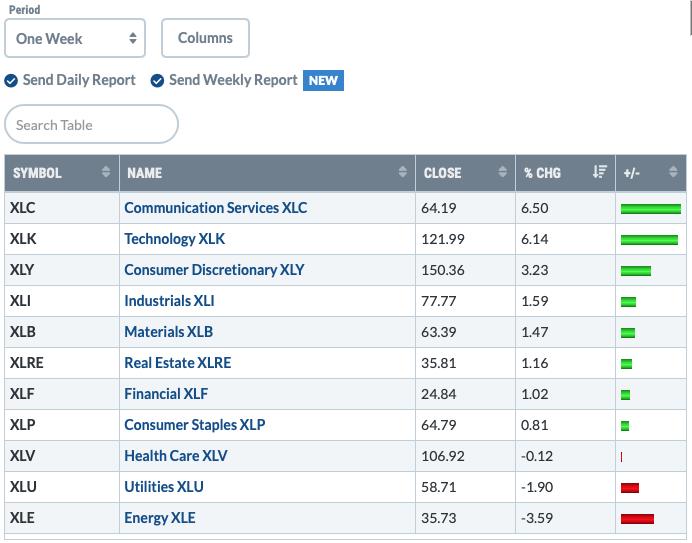Select the % CHG column header

coord(542,173)
